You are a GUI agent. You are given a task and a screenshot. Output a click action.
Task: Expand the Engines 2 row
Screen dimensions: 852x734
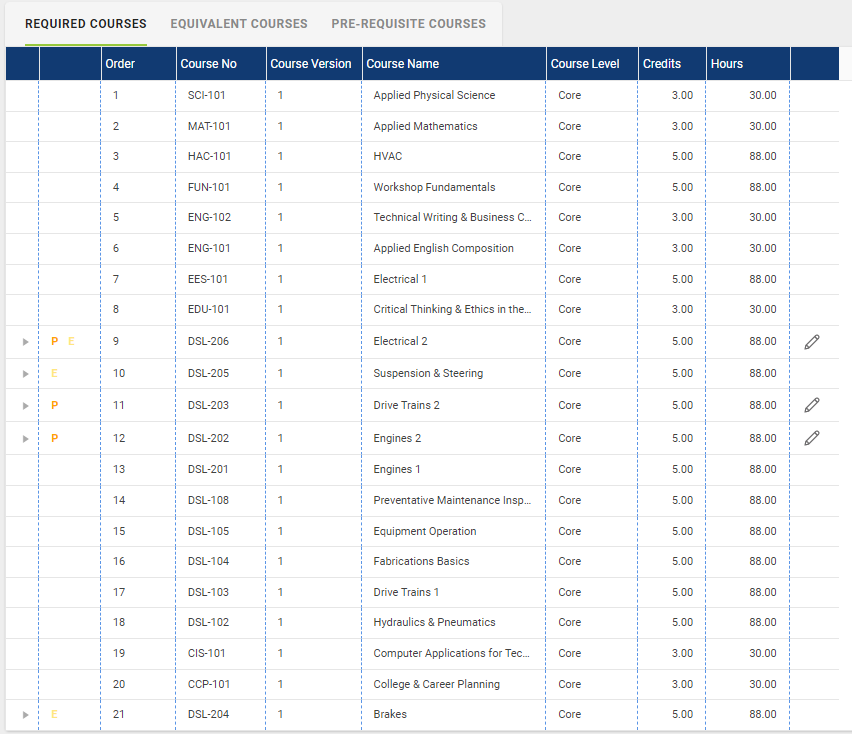click(25, 438)
